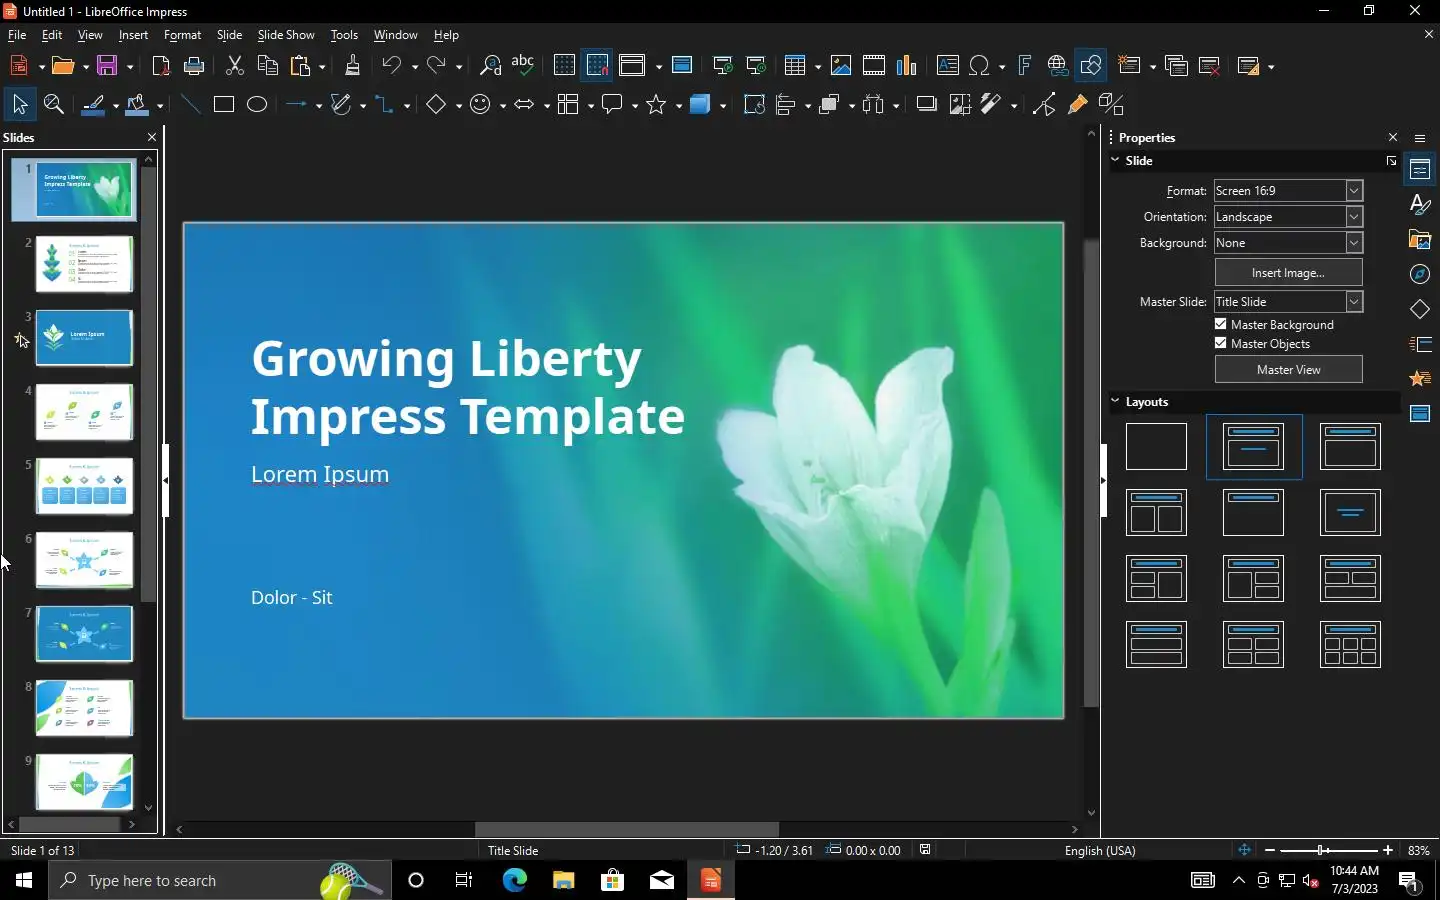The height and width of the screenshot is (900, 1440).
Task: Open File Explorer from the taskbar
Action: tap(563, 880)
